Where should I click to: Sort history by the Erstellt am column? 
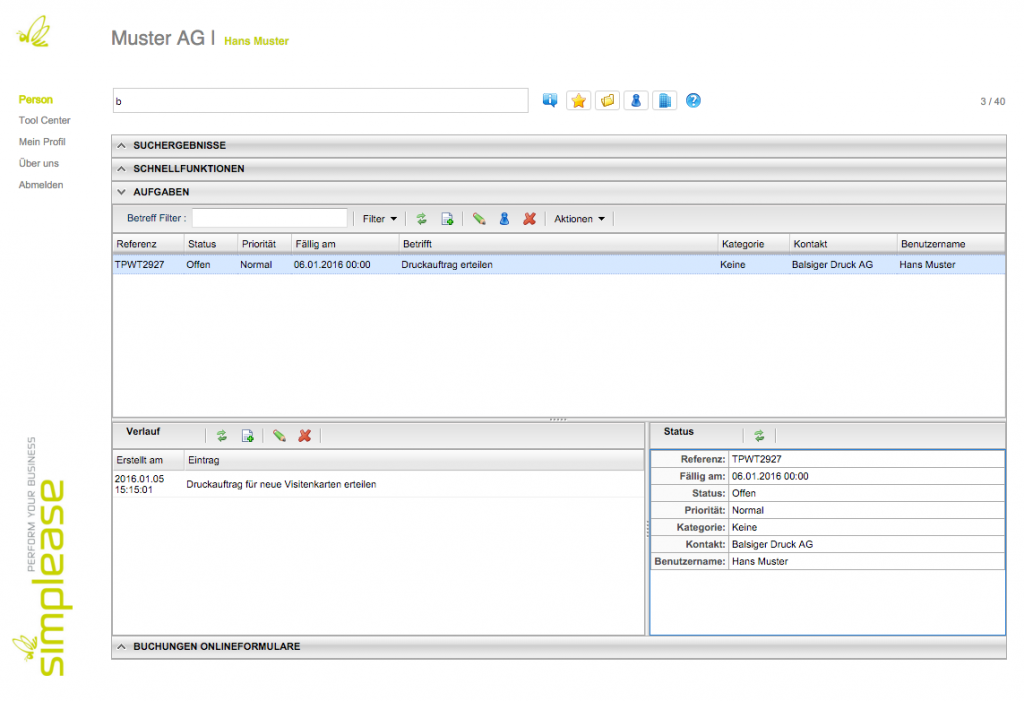point(148,461)
